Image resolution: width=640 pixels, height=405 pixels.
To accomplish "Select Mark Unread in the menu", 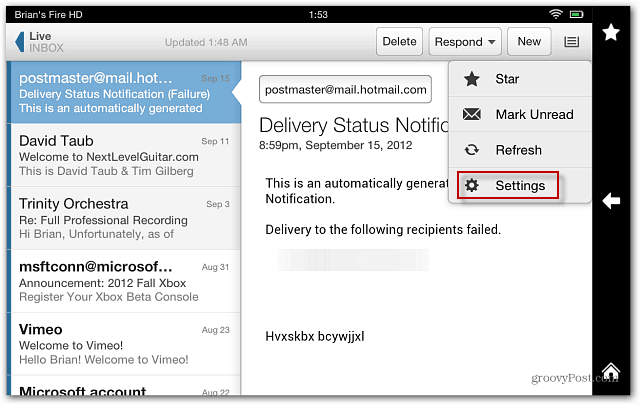I will coord(520,114).
